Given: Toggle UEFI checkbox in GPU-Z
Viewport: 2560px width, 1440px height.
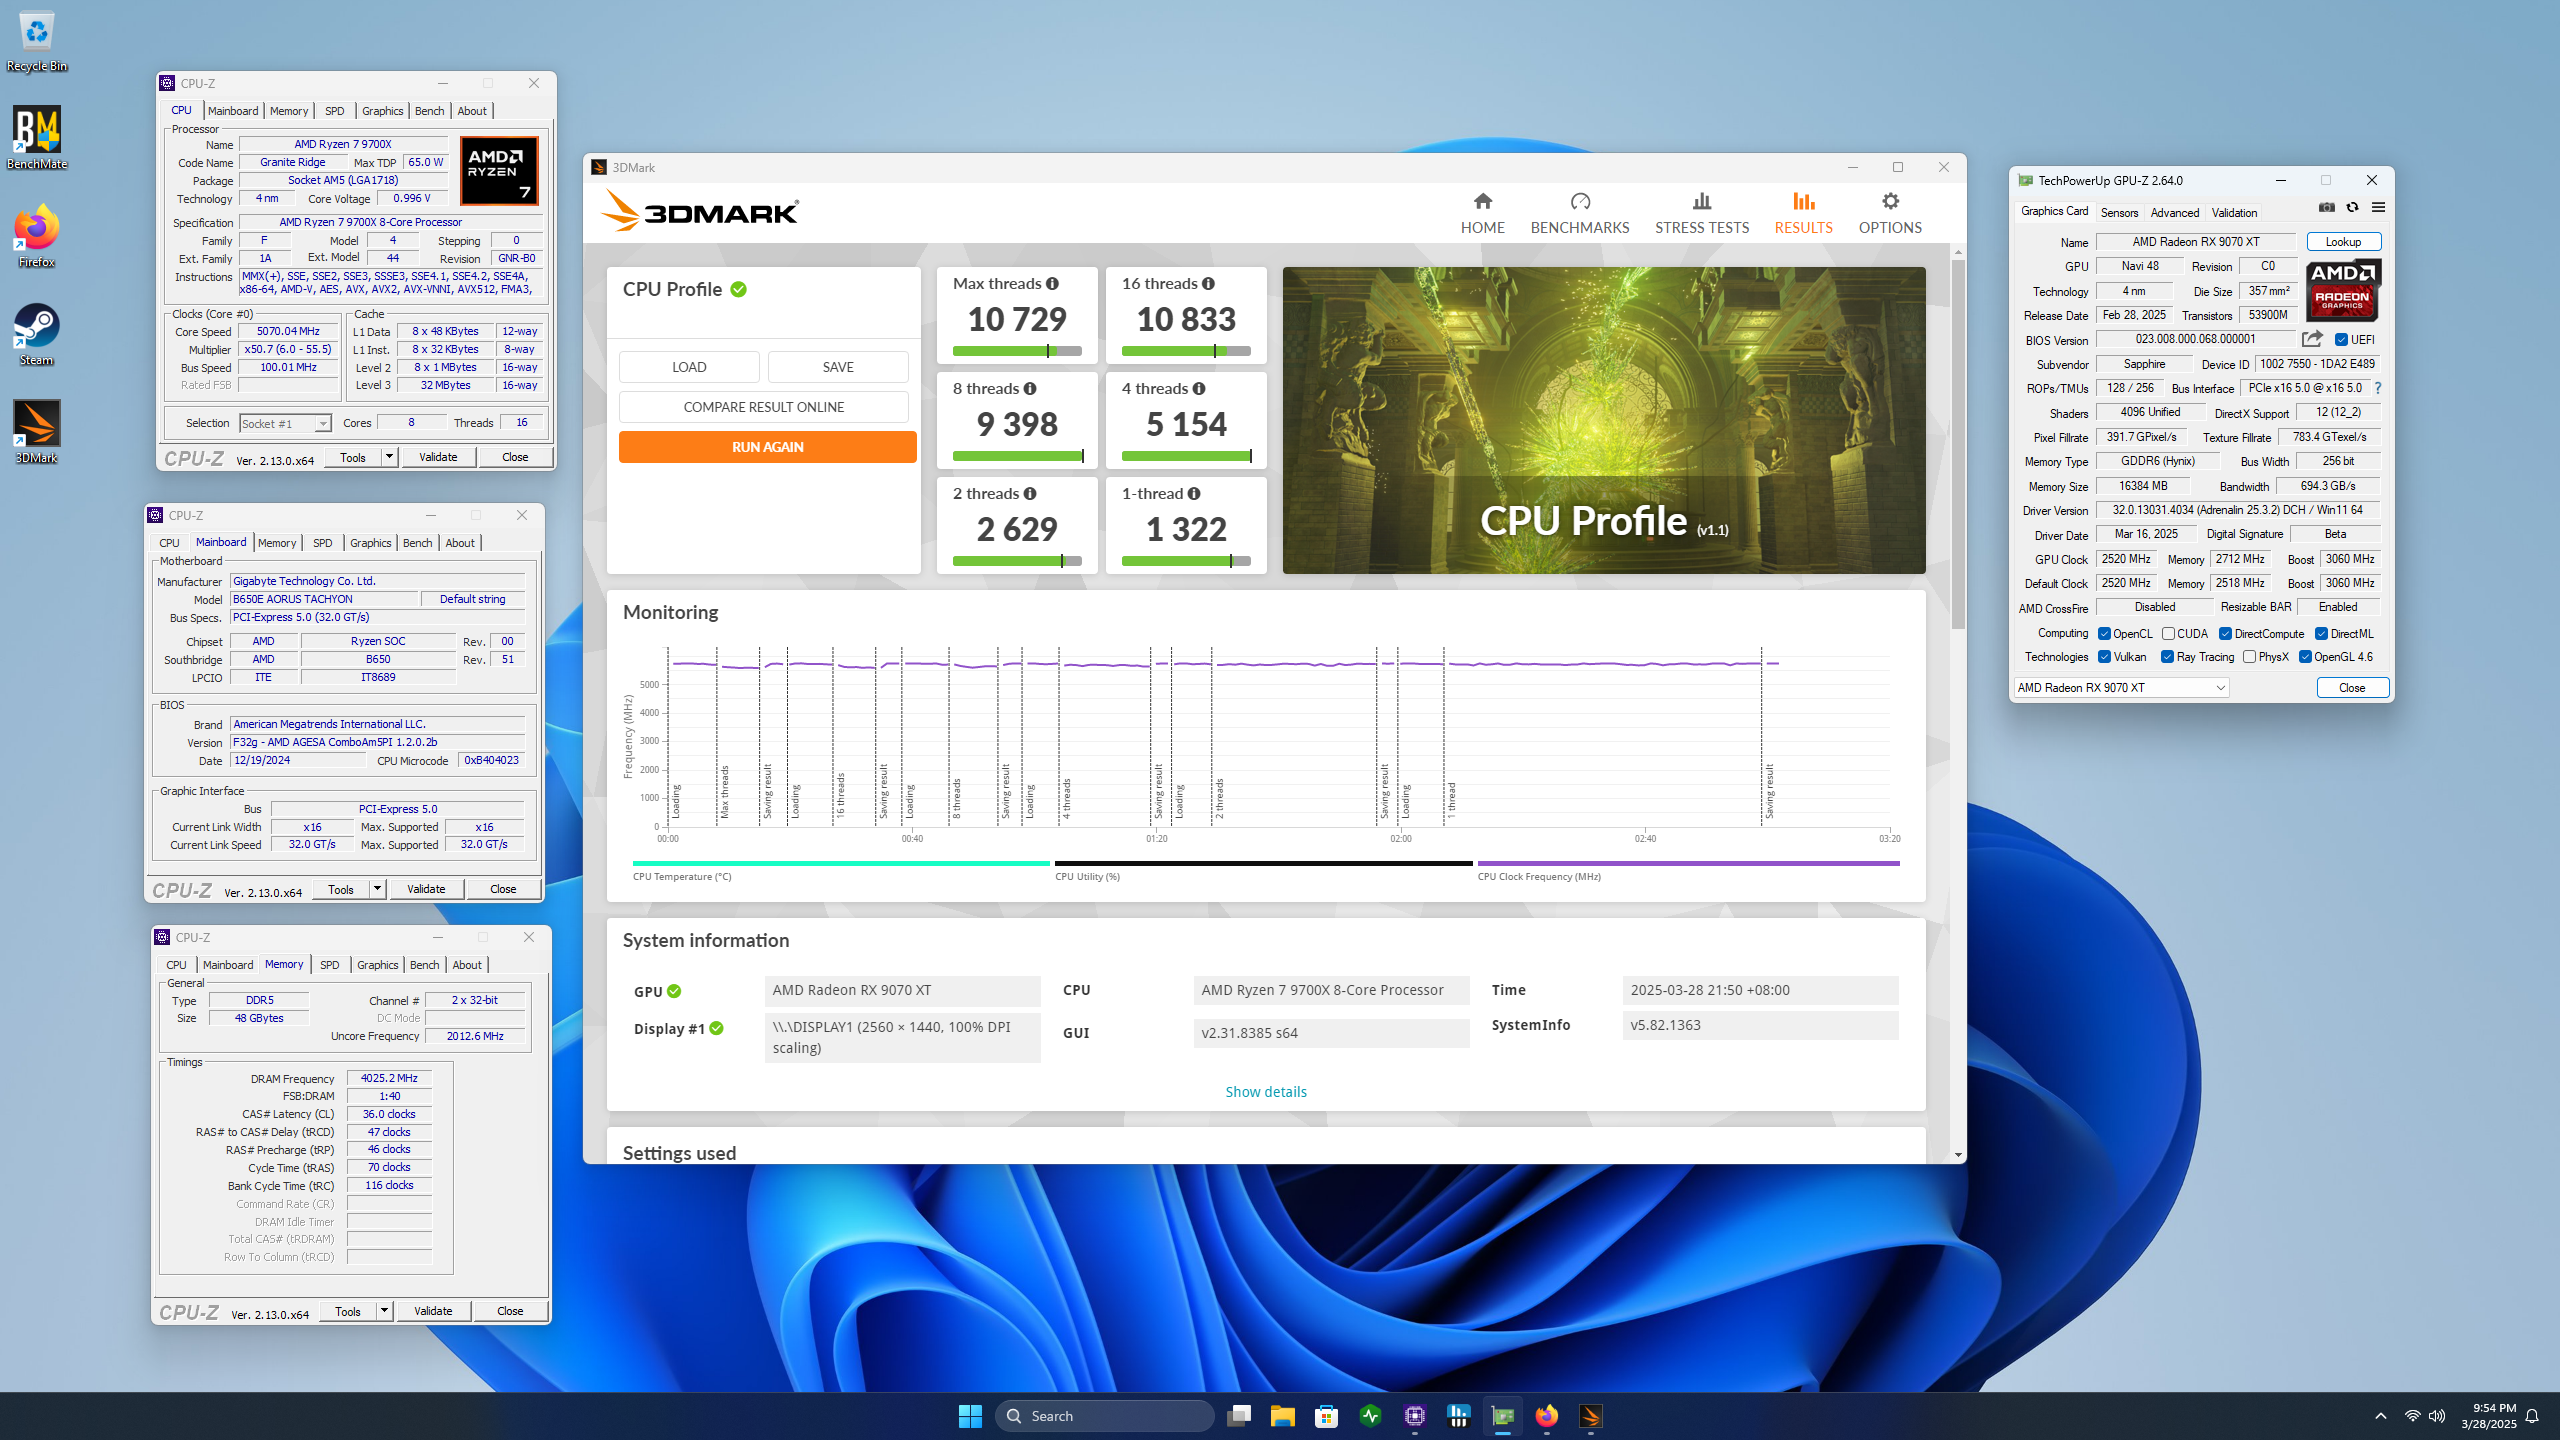Looking at the screenshot, I should (2341, 340).
